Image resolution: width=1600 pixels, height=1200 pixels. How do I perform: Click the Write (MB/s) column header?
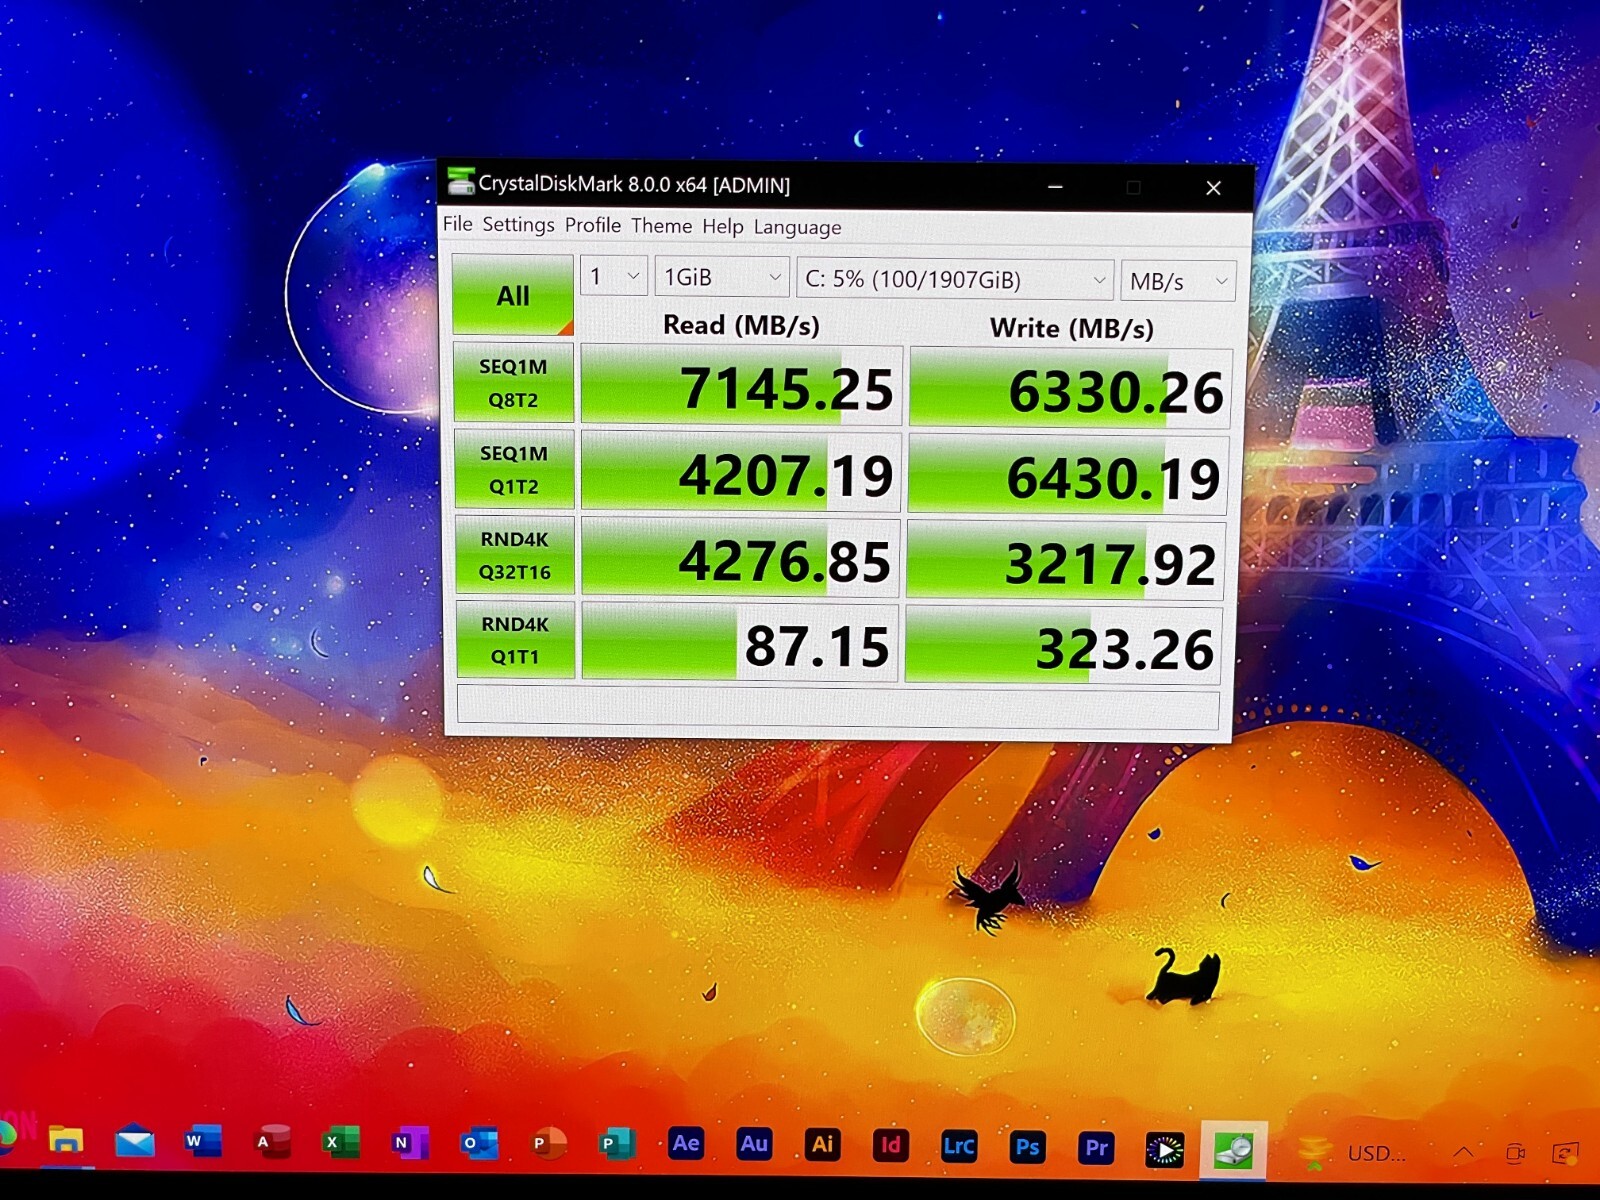point(1071,328)
